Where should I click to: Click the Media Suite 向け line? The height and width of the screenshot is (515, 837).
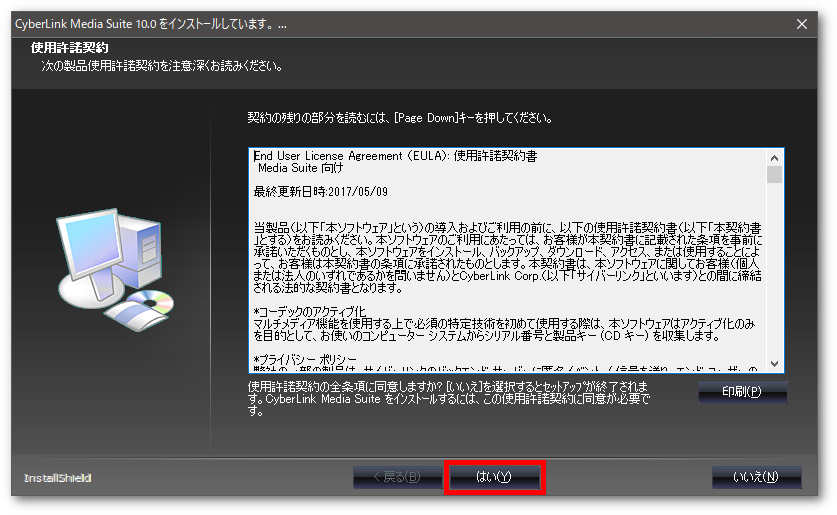point(301,168)
